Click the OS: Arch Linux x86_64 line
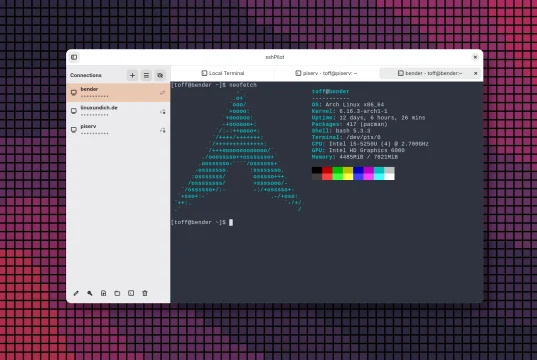 pyautogui.click(x=348, y=104)
